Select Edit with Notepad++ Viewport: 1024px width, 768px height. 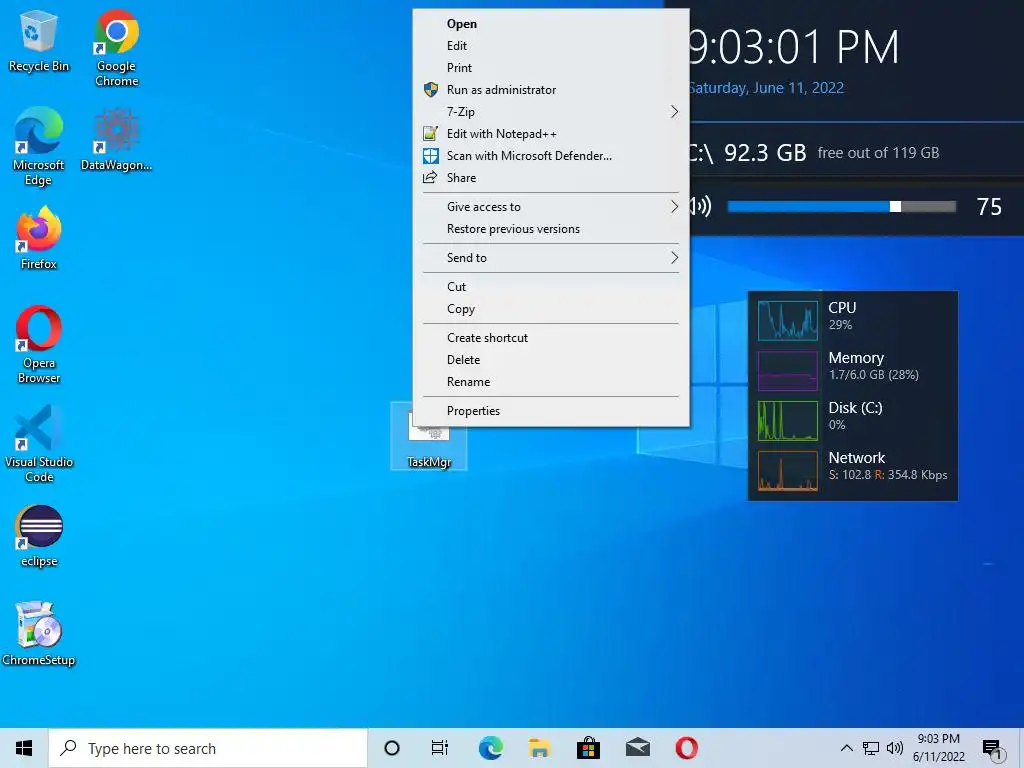tap(551, 134)
